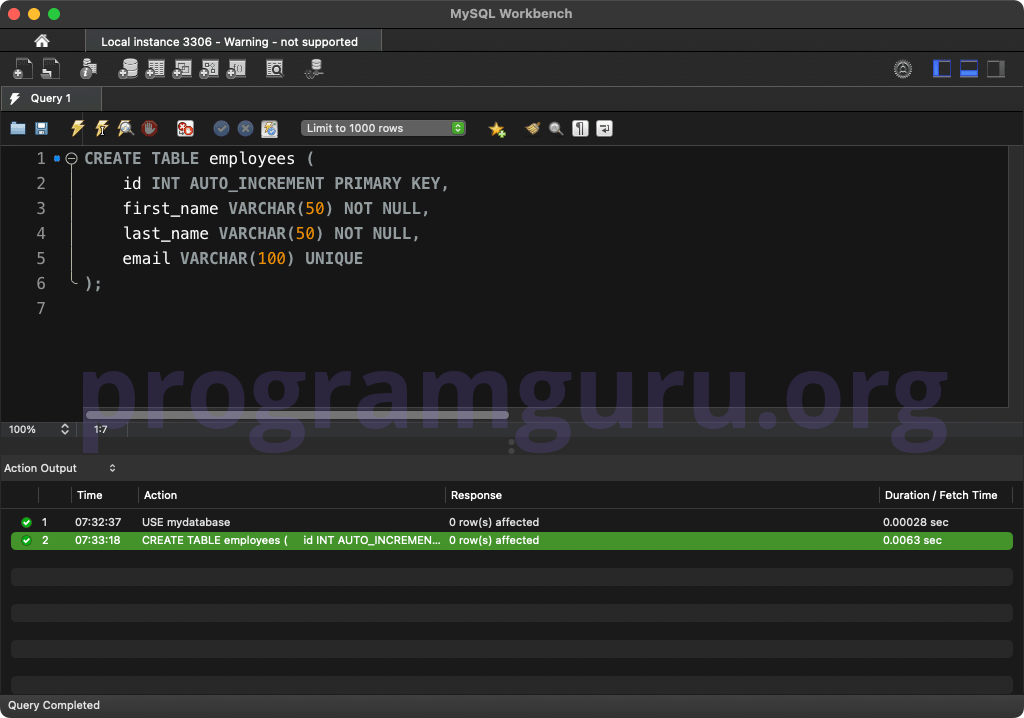Viewport: 1024px width, 718px height.
Task: Click the green macOS zoom window button
Action: pyautogui.click(x=54, y=14)
